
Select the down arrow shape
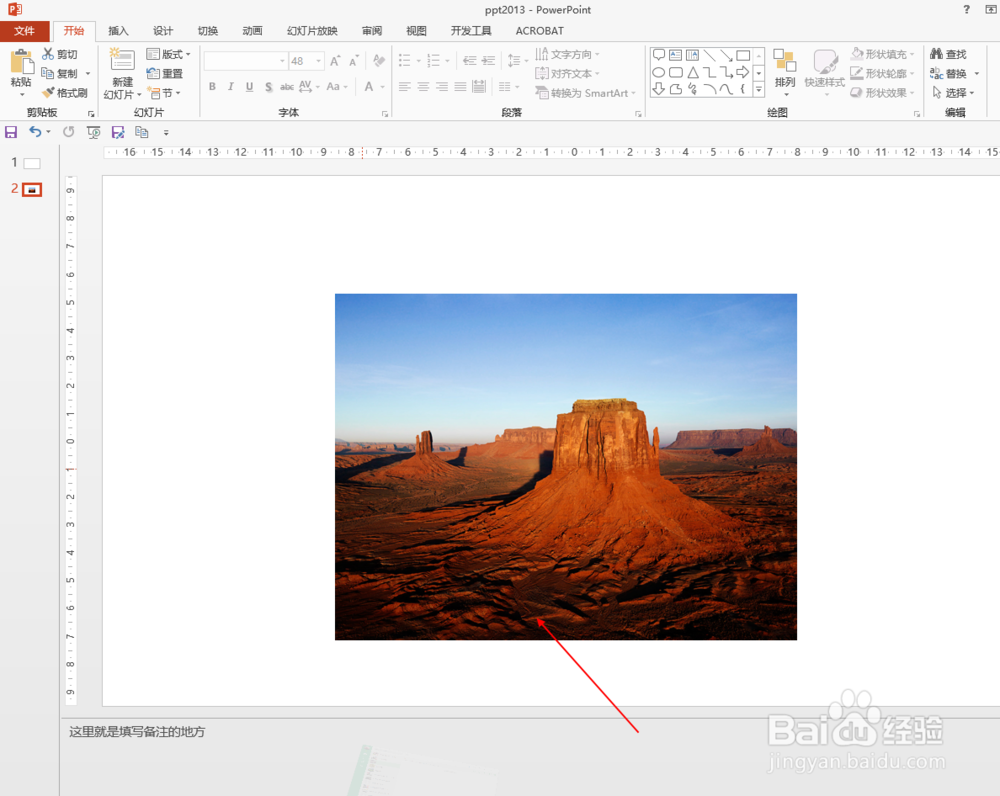click(659, 89)
